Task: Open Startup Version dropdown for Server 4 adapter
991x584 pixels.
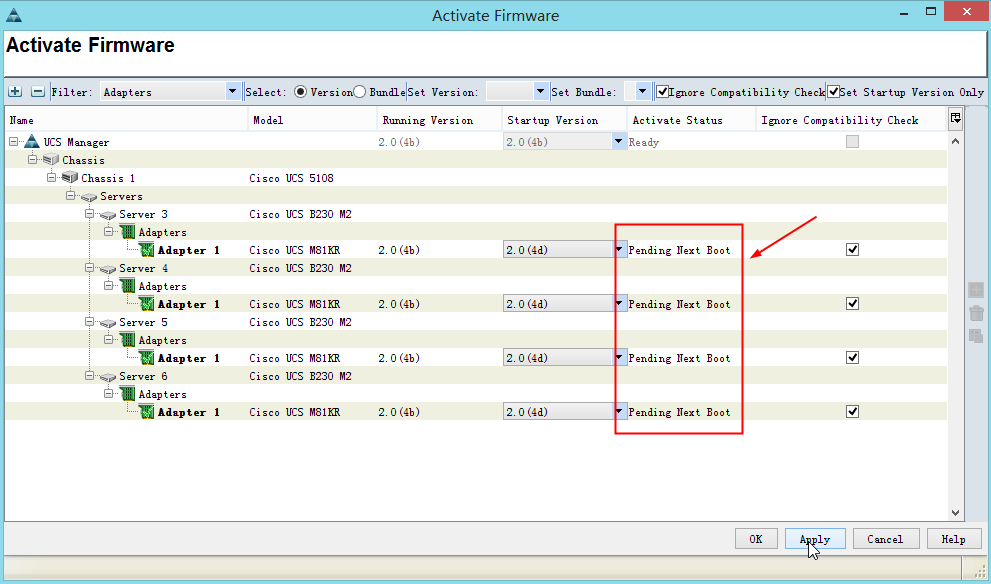Action: pos(619,304)
